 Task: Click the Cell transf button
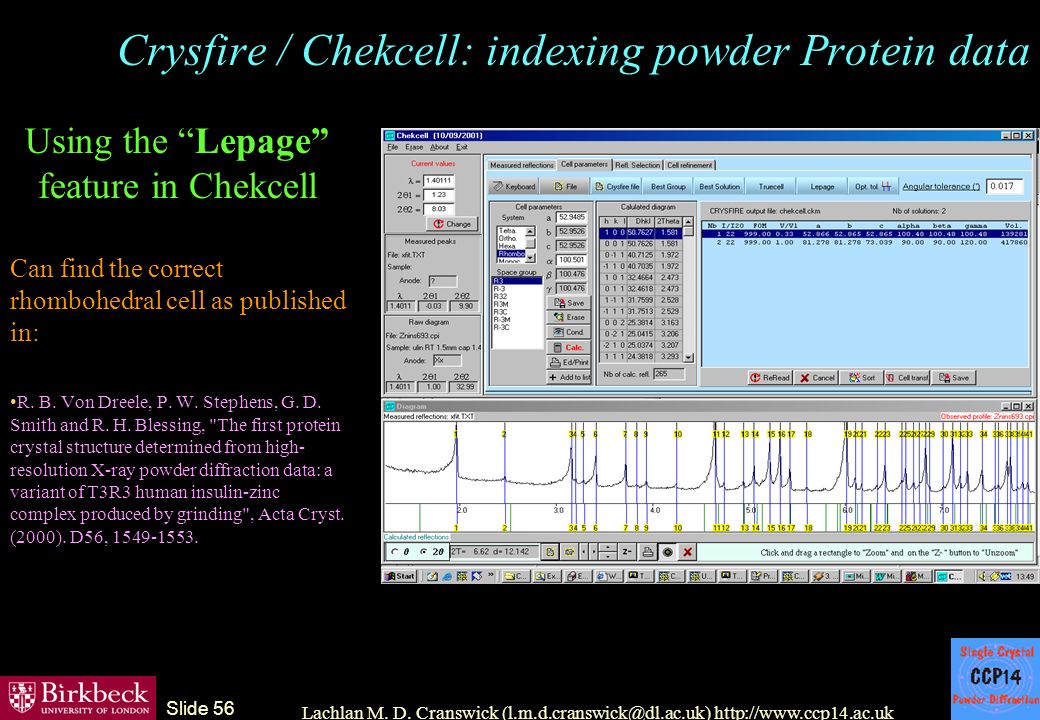coord(907,378)
